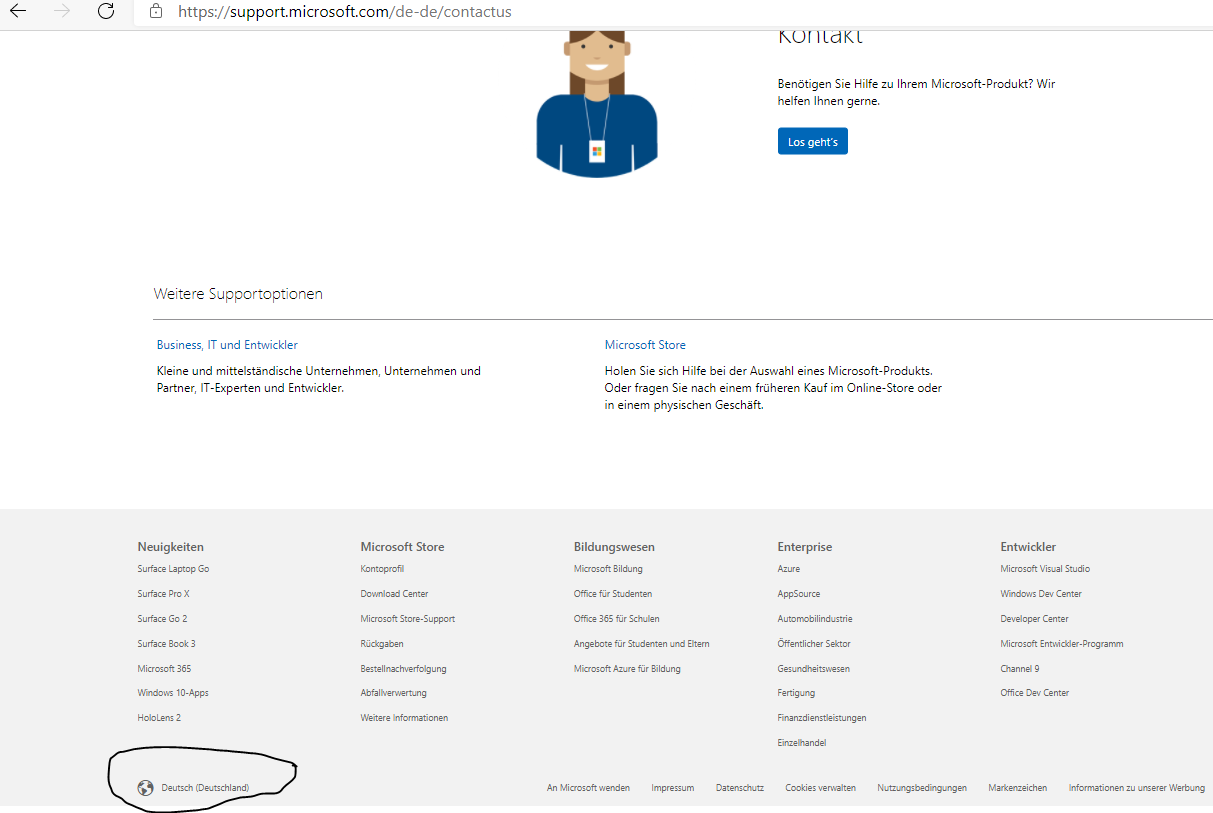Open Informationen zu unserer Werbung link
This screenshot has width=1213, height=813.
click(x=1137, y=788)
